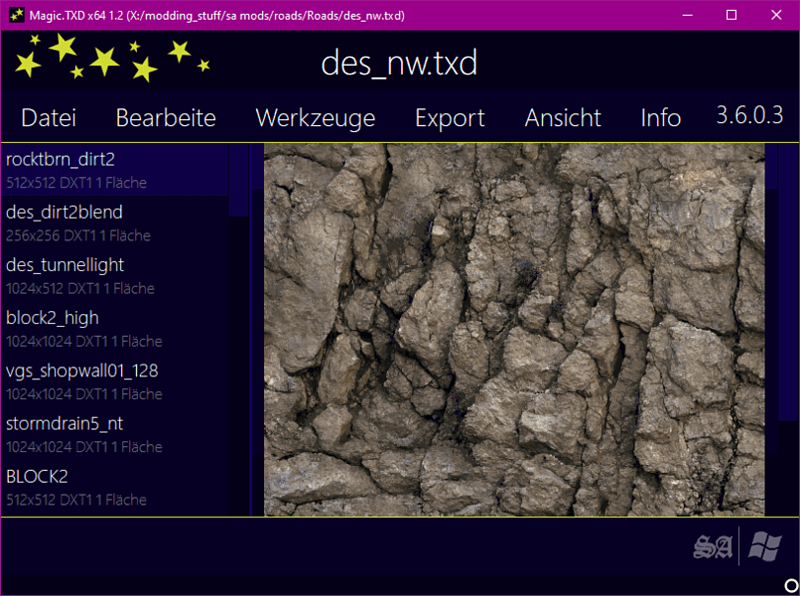The height and width of the screenshot is (596, 800).
Task: Click the rock texture preview image
Action: point(514,330)
